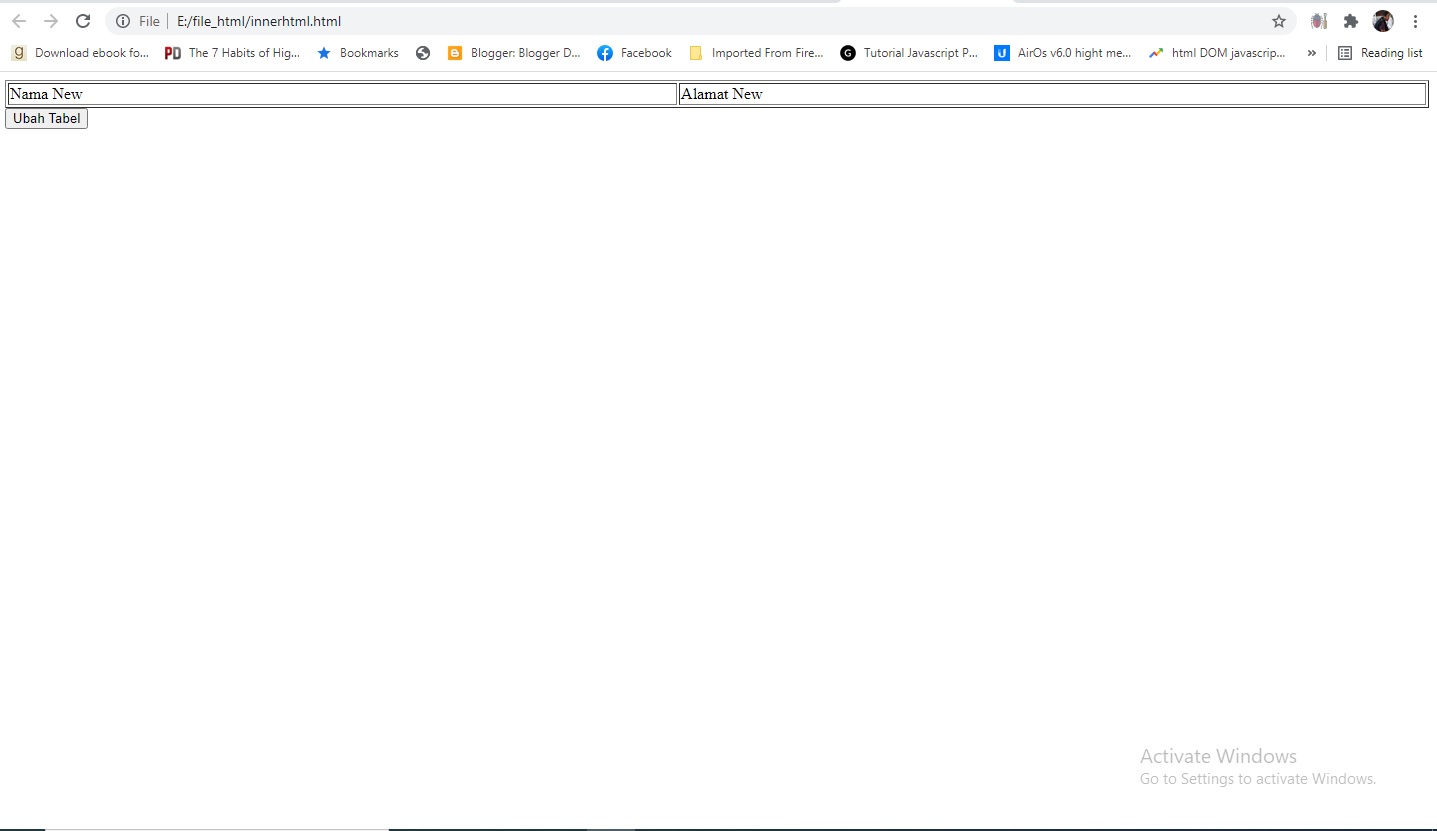The image size is (1437, 831).
Task: Open a browser extension from the toolbar
Action: pos(1350,20)
